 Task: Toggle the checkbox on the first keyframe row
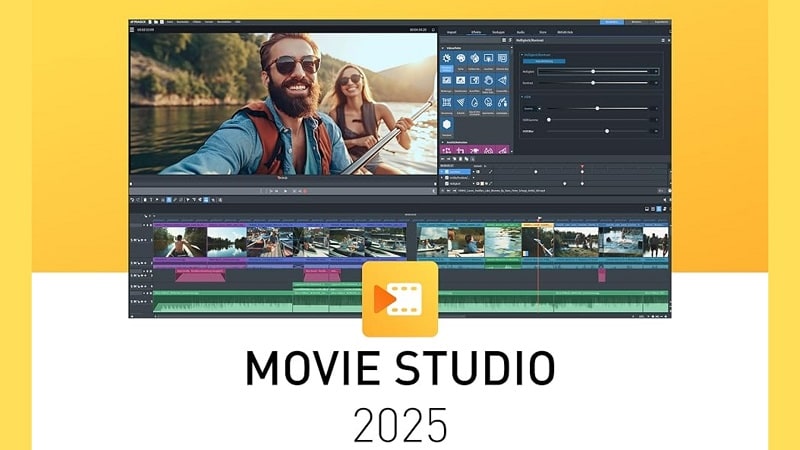coord(447,172)
